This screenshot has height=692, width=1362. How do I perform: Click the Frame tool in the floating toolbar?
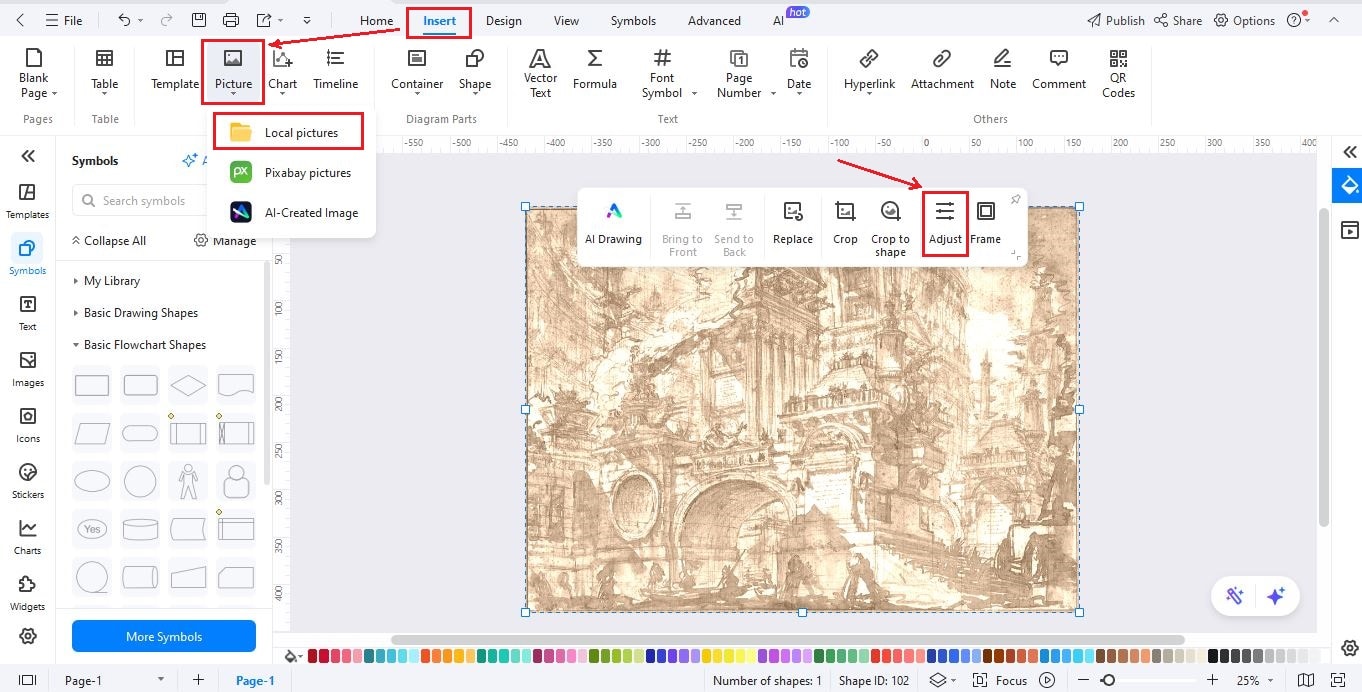(x=985, y=223)
